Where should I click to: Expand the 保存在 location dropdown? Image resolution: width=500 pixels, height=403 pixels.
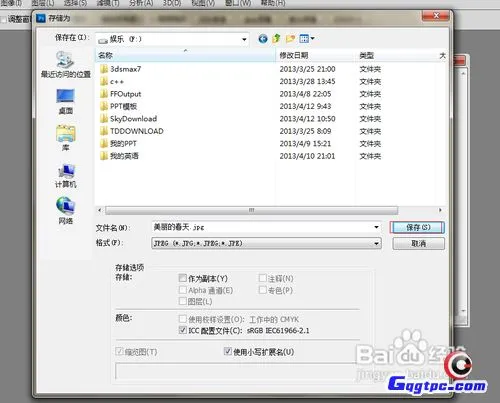point(244,39)
